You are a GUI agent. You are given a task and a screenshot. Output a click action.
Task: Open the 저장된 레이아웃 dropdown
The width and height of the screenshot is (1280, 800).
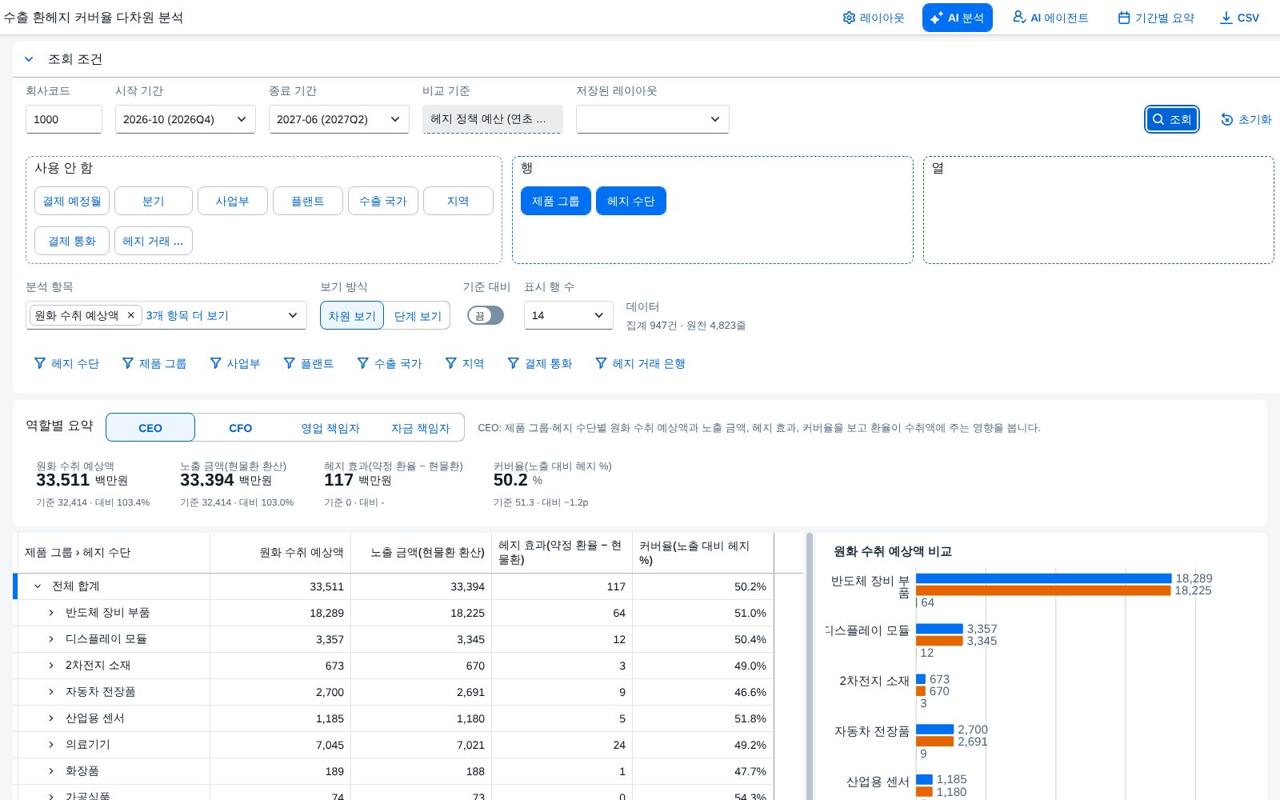pyautogui.click(x=652, y=119)
